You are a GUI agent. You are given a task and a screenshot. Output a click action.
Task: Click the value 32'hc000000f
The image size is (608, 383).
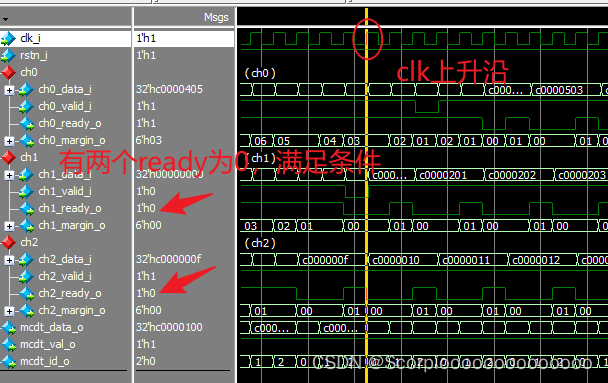pos(168,259)
